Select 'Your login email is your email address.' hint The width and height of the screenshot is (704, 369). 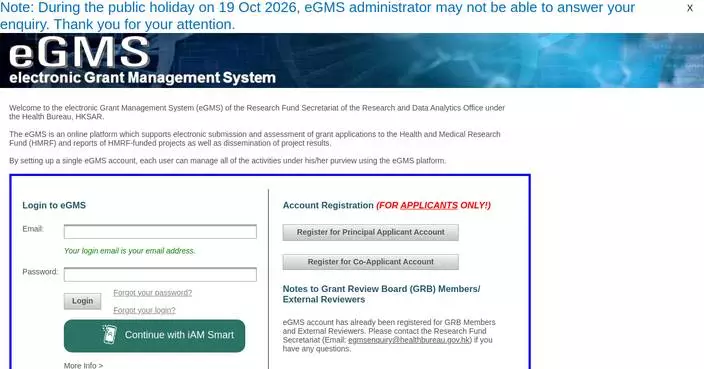(130, 251)
